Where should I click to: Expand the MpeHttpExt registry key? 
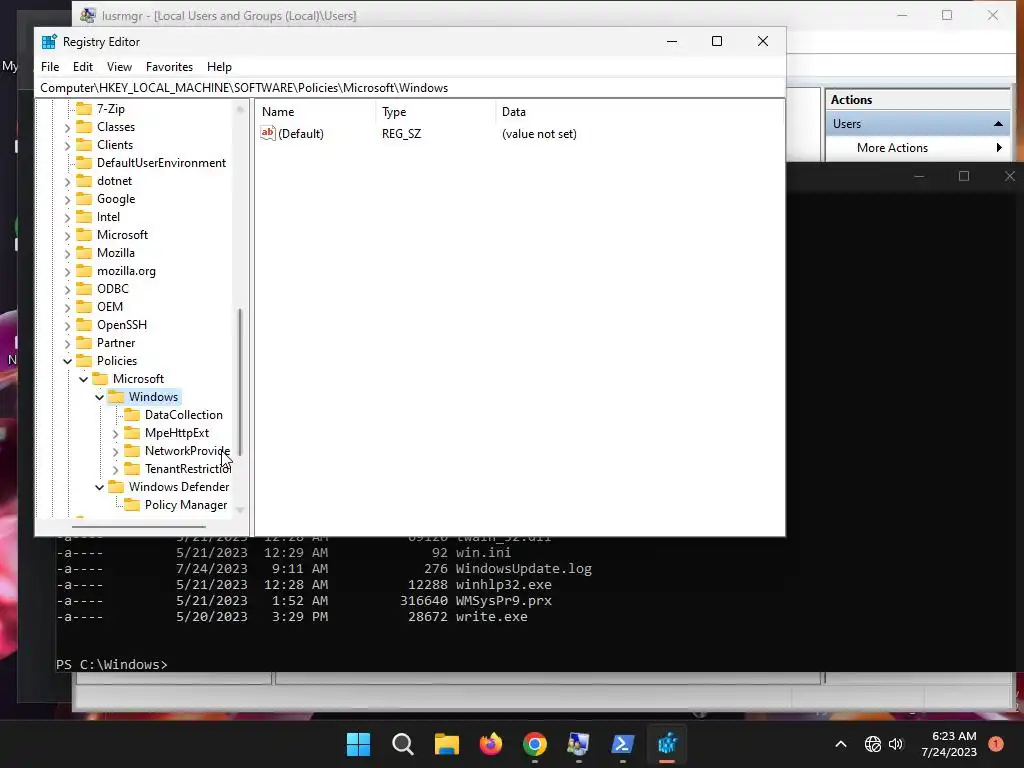tap(116, 433)
